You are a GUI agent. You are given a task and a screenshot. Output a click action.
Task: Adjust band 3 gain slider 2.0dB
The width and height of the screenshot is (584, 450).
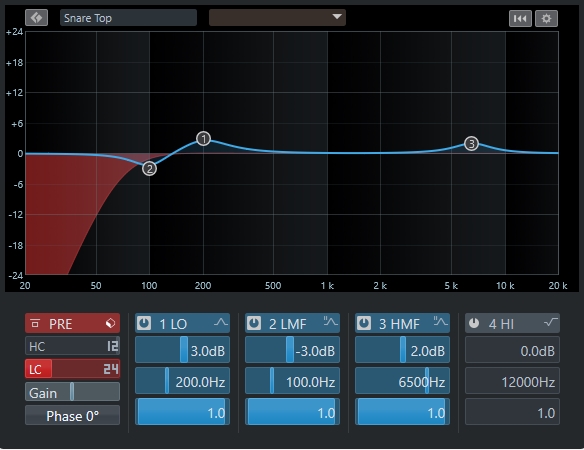(402, 350)
